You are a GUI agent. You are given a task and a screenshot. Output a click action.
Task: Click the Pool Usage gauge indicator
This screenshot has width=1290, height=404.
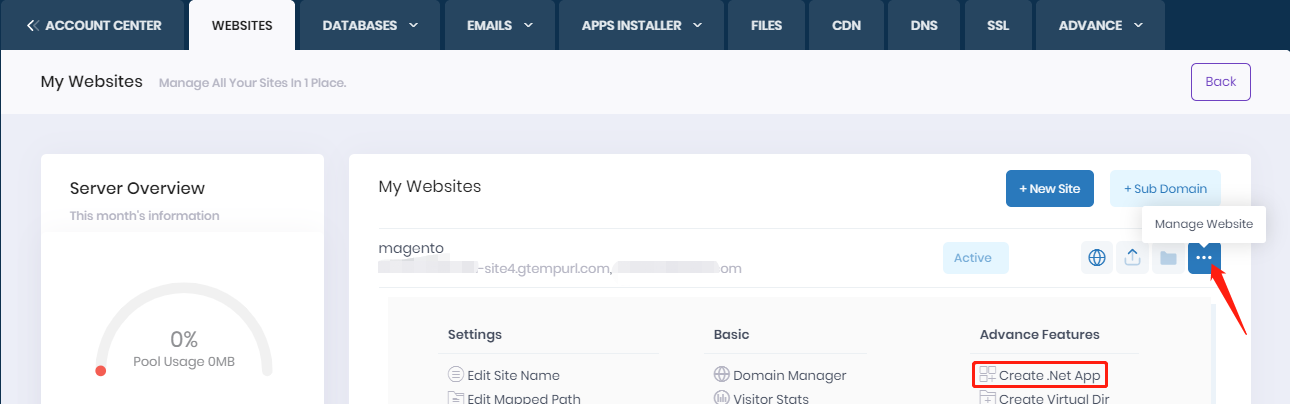tap(100, 371)
